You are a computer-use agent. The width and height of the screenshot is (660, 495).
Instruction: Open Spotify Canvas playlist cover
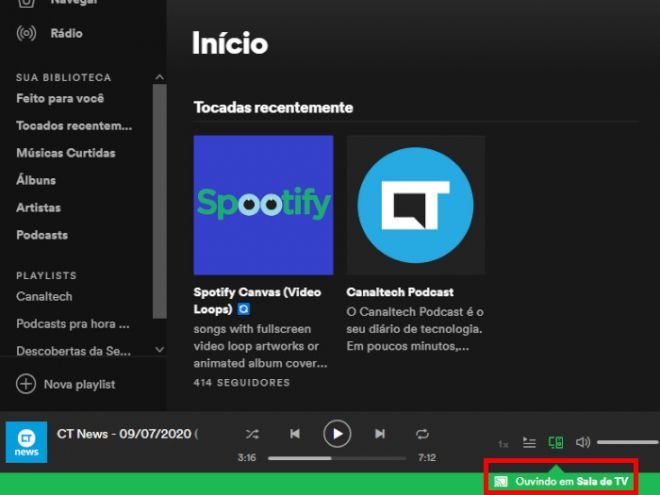(263, 205)
